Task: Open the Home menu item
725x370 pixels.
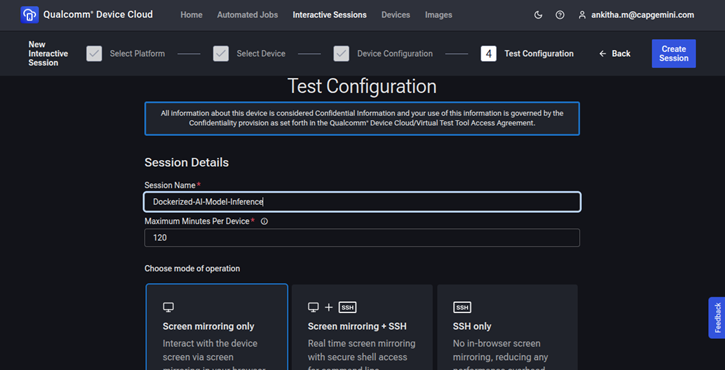Action: [x=191, y=15]
